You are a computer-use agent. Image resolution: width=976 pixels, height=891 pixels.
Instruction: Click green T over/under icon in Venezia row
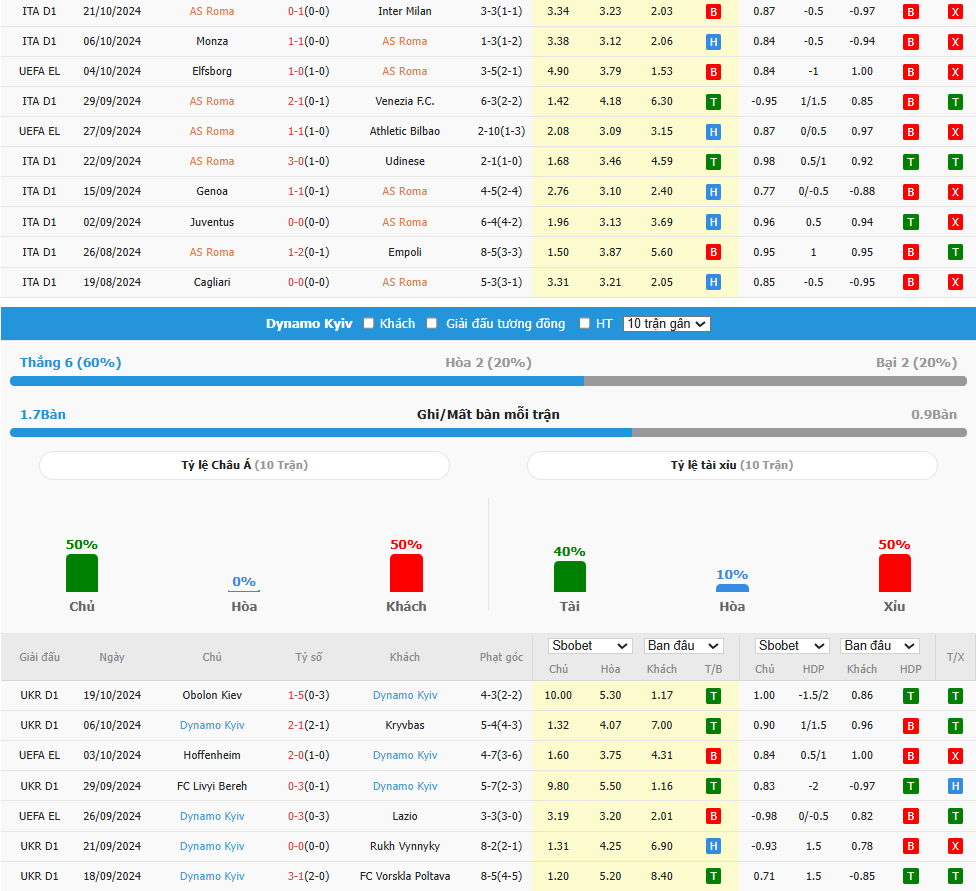pos(955,101)
